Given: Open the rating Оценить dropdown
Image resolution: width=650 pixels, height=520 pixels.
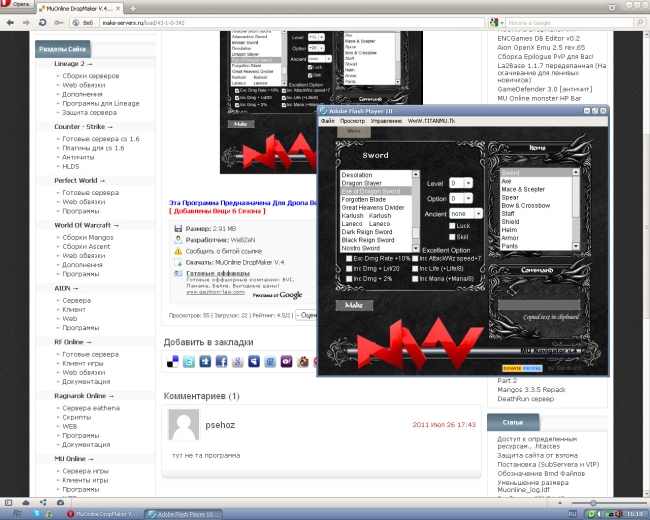Looking at the screenshot, I should (306, 315).
